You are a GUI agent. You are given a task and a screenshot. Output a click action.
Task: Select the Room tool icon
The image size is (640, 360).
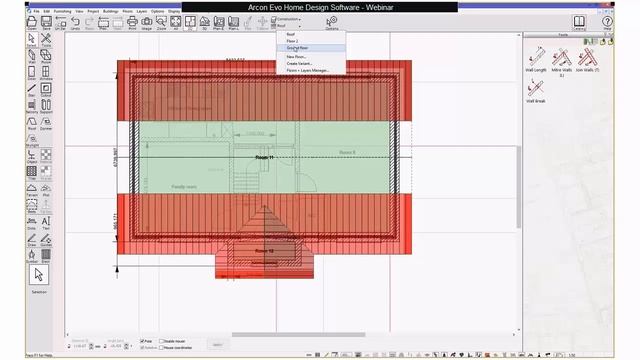pyautogui.click(x=46, y=56)
